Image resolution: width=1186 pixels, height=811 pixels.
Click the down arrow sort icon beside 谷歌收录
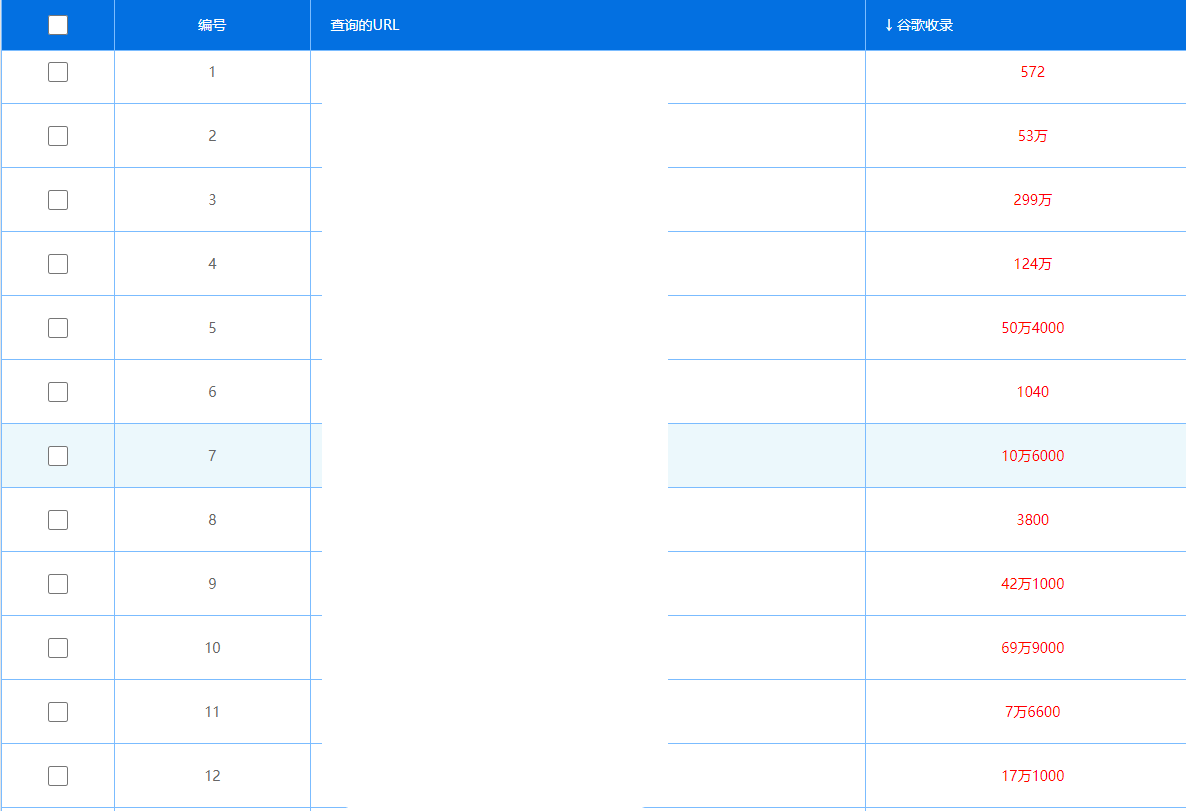click(888, 25)
